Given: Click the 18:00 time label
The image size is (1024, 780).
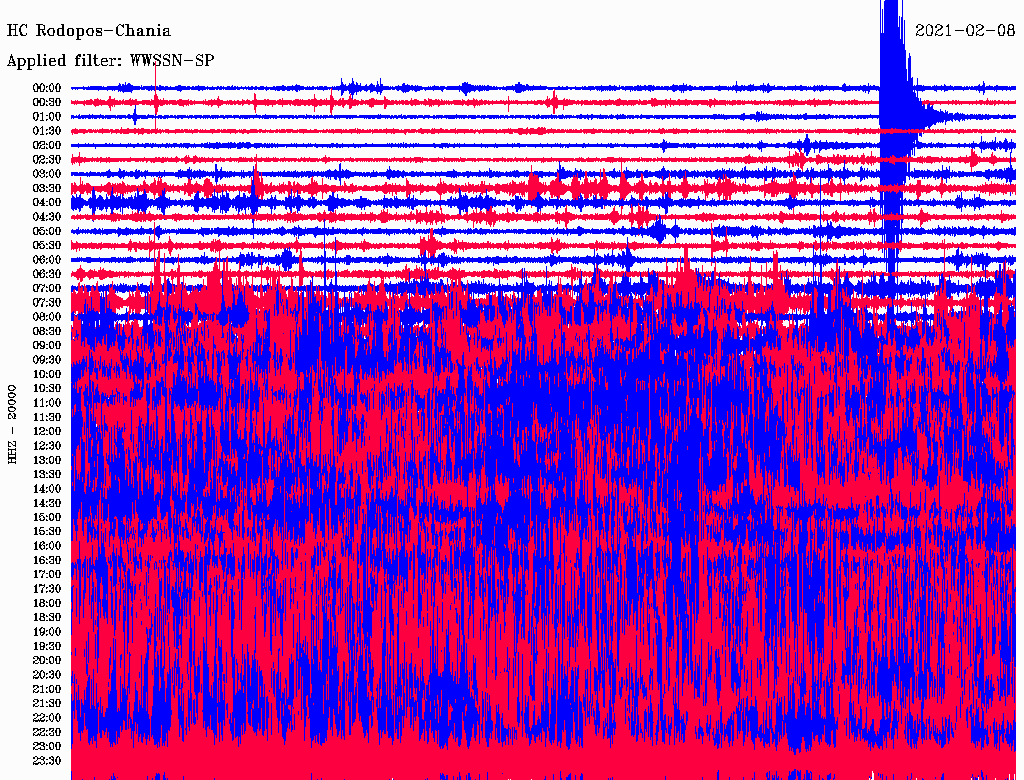Looking at the screenshot, I should (x=47, y=603).
